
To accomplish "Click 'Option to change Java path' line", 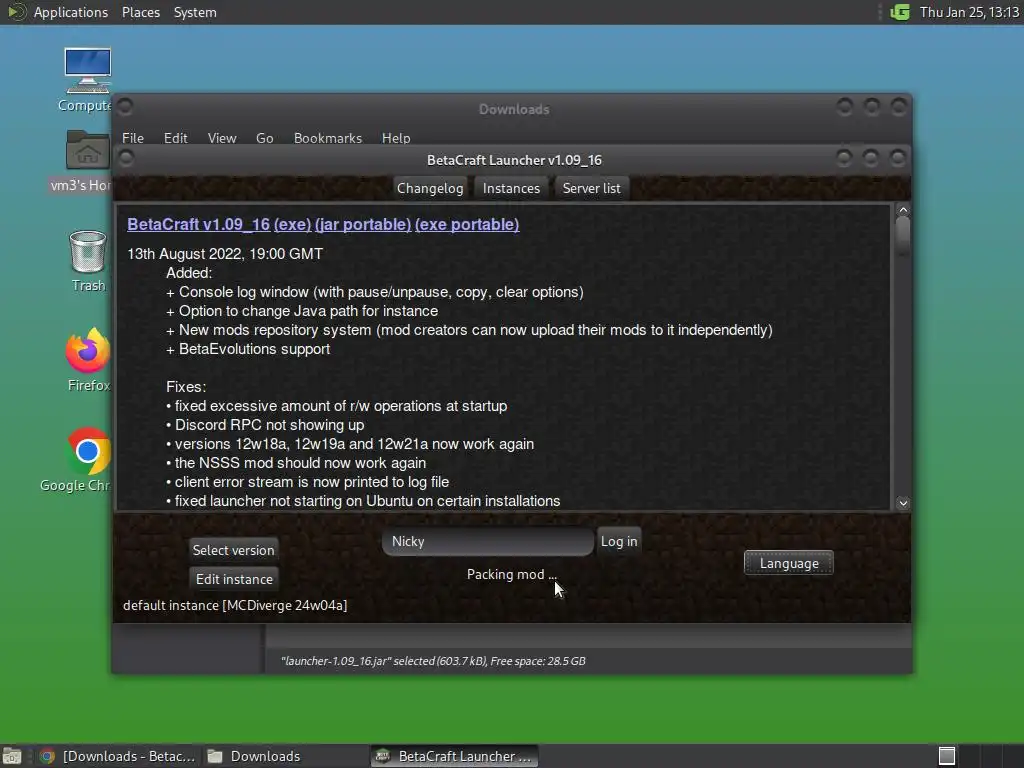I will [x=302, y=311].
